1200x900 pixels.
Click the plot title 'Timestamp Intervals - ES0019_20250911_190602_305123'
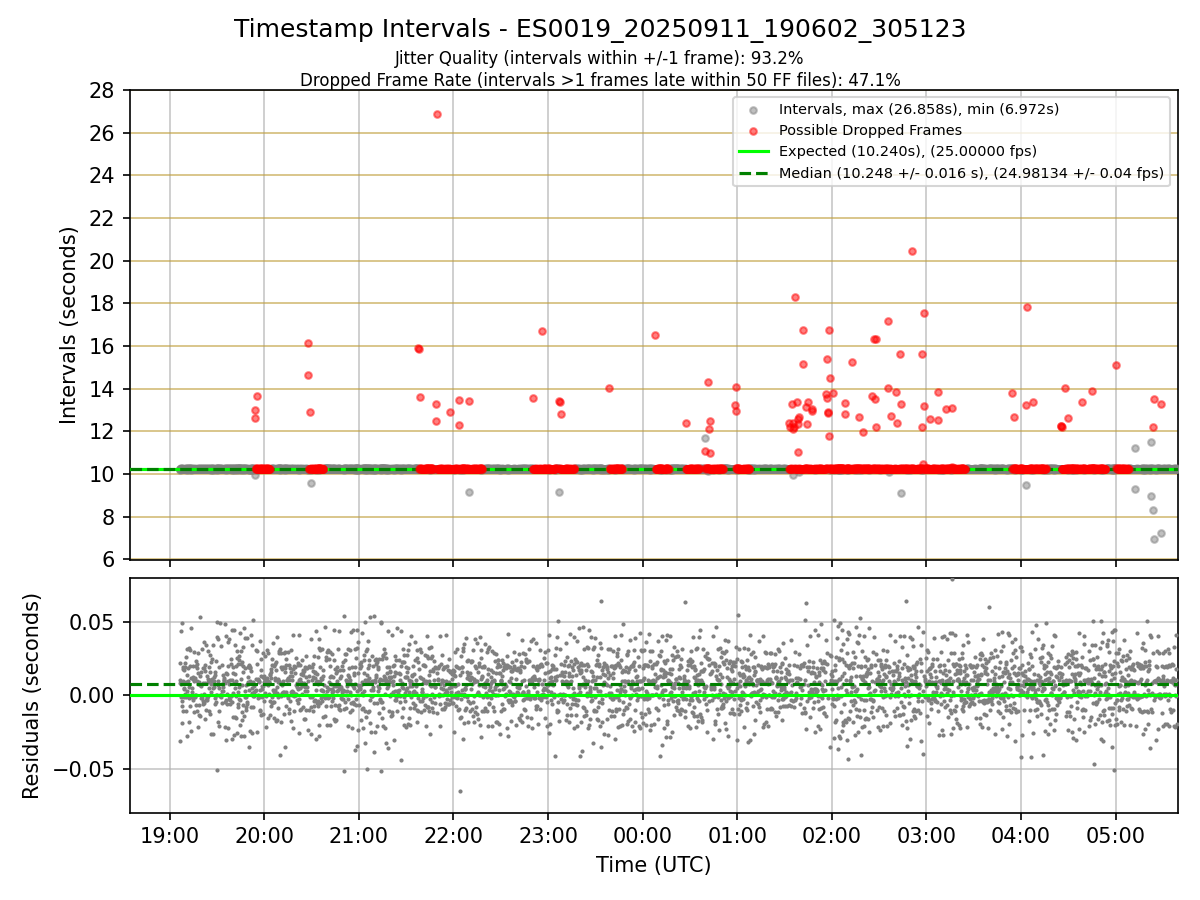click(x=600, y=30)
